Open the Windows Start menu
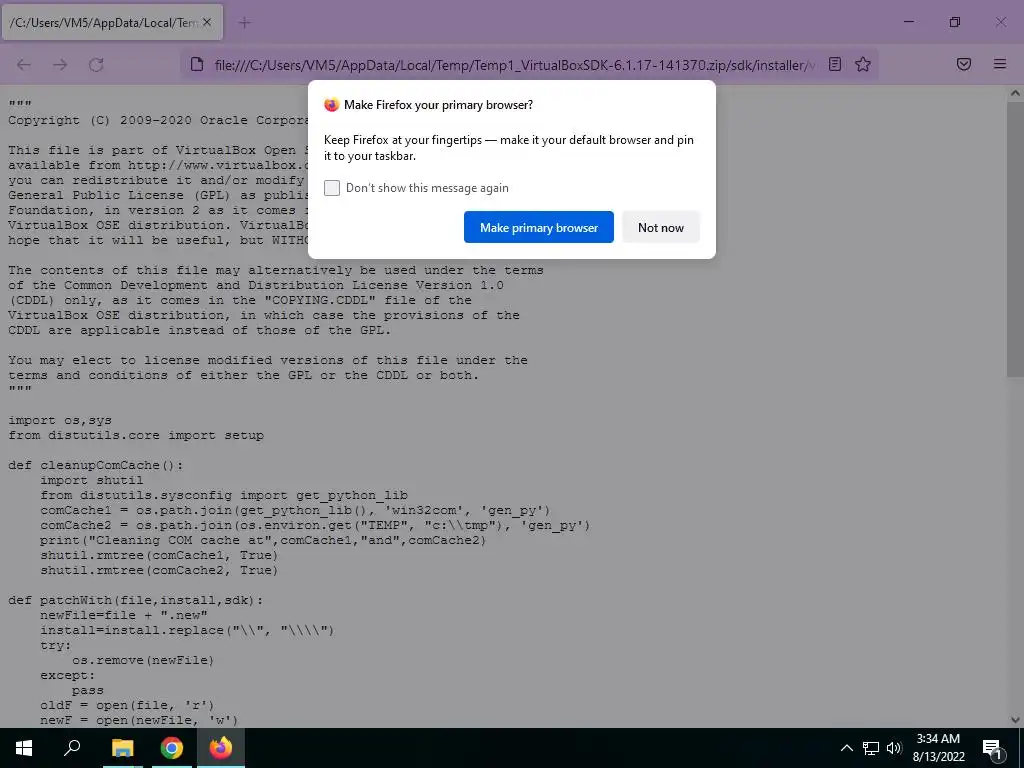 click(24, 748)
